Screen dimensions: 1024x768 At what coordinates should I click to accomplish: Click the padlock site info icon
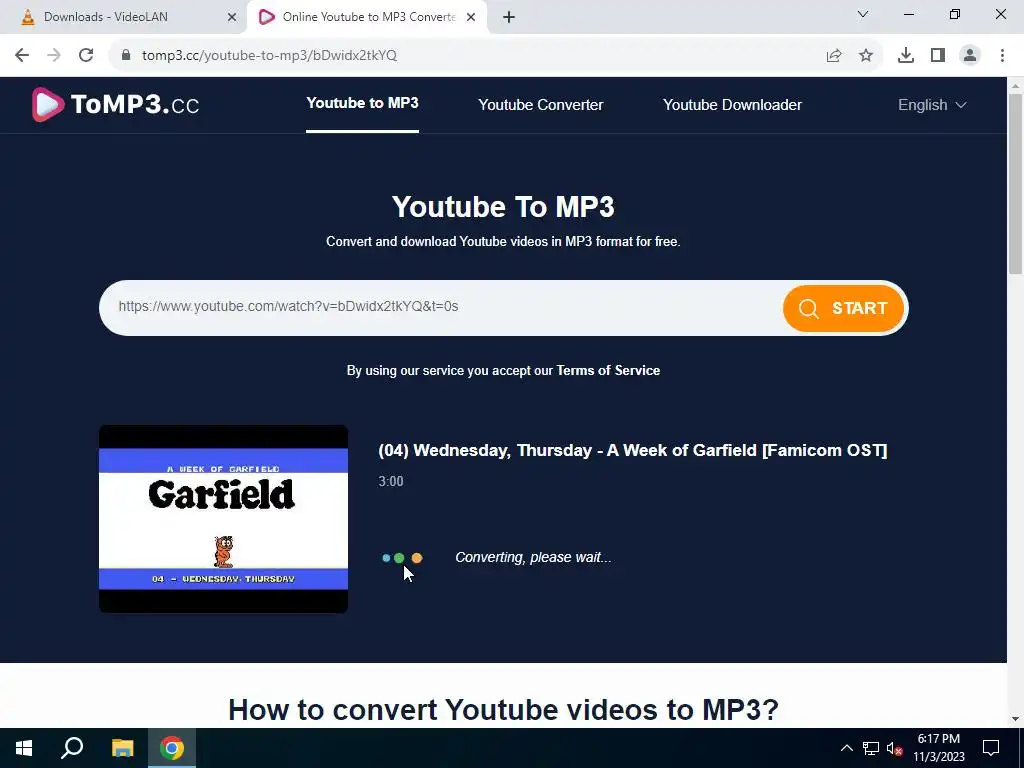(126, 56)
